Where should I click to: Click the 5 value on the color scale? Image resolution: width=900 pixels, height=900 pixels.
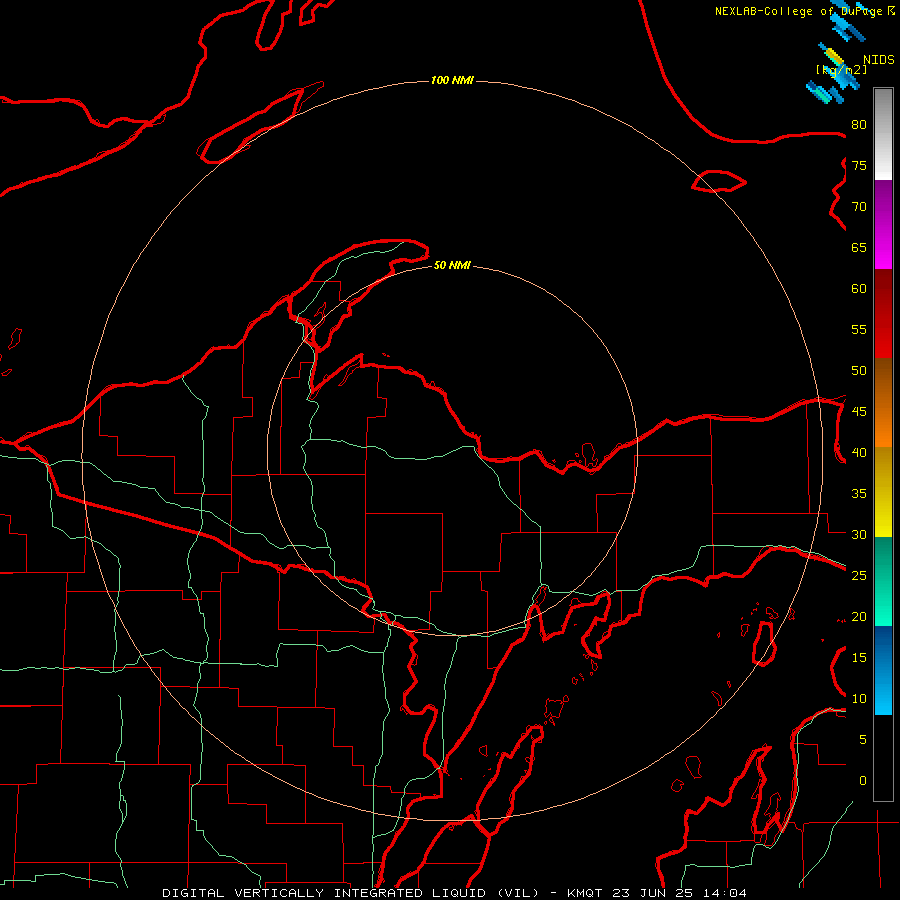tap(863, 740)
